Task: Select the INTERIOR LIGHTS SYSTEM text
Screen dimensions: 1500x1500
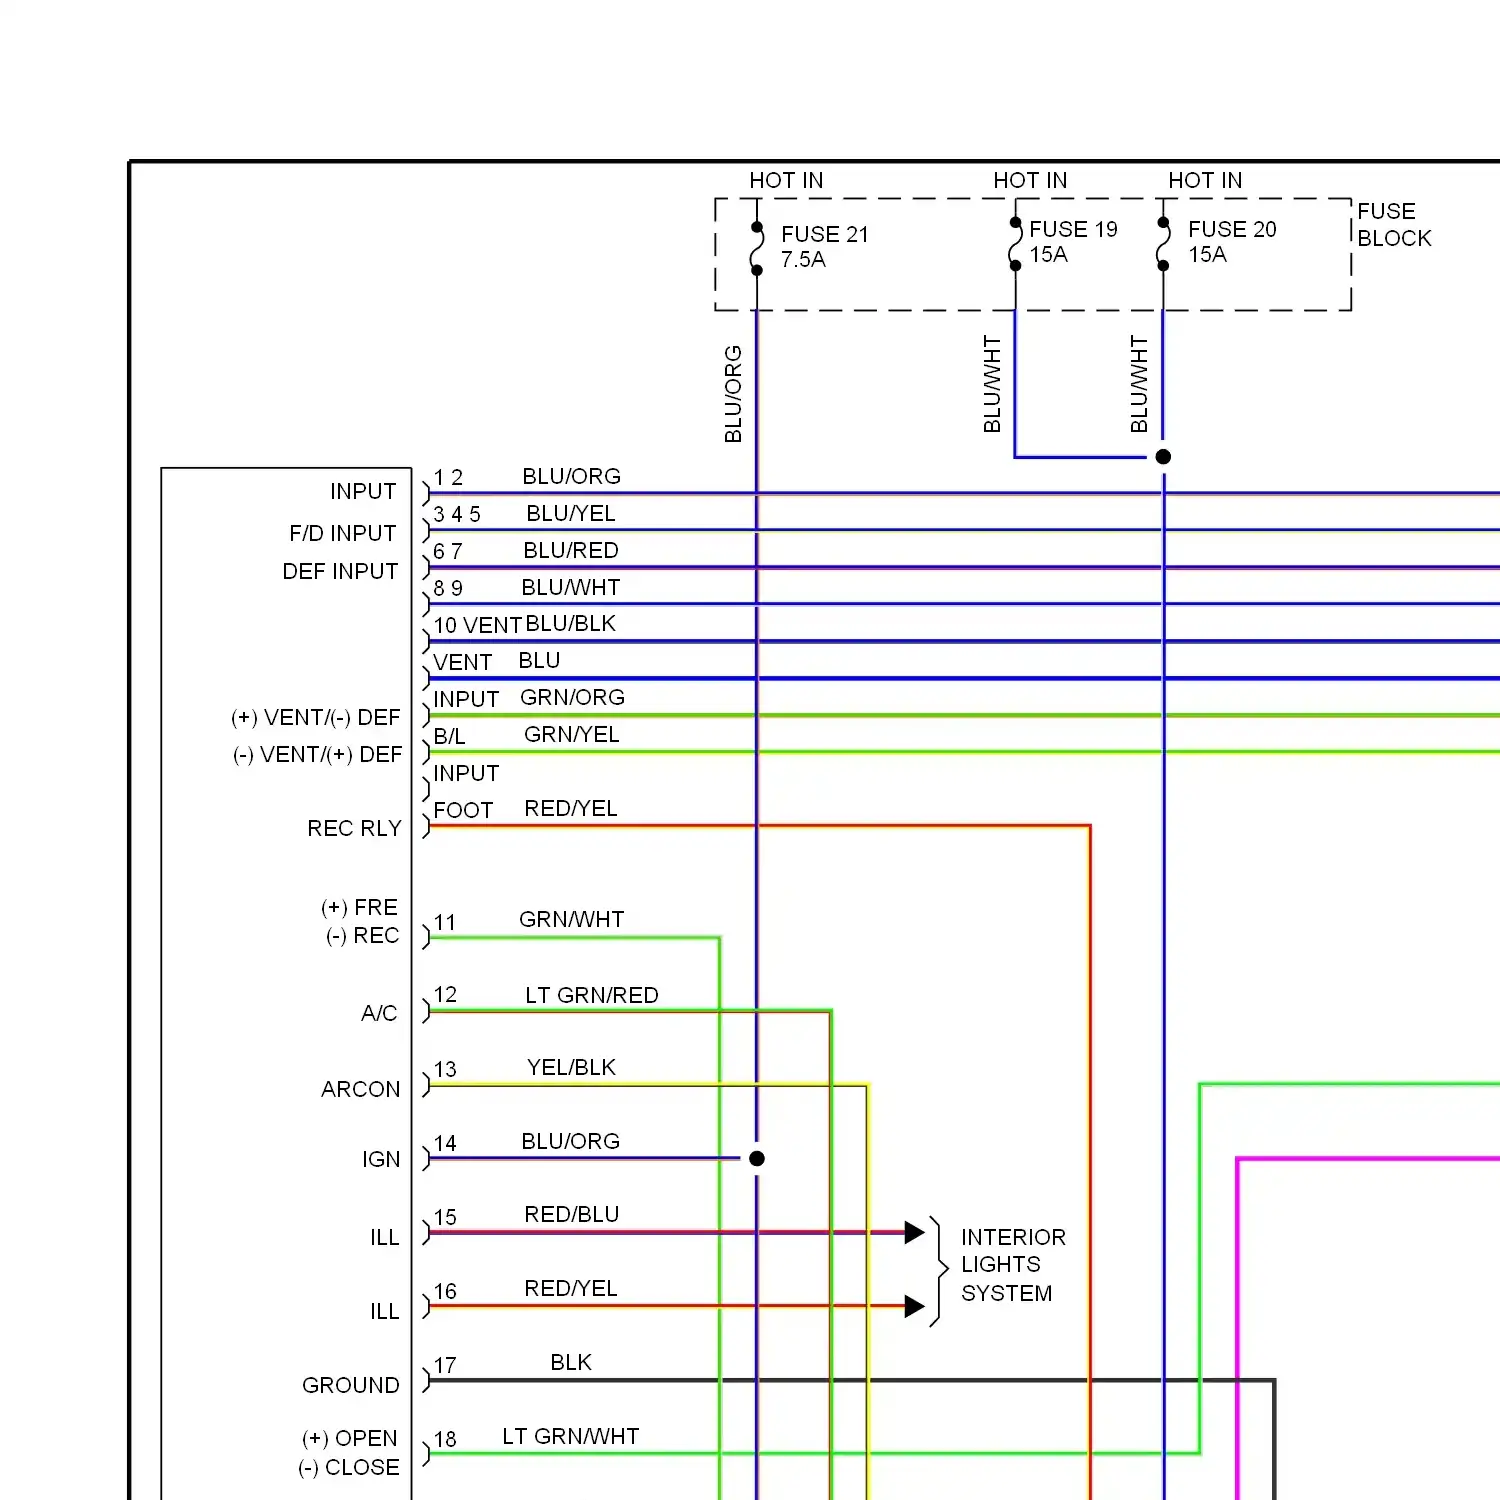Action: click(x=1013, y=1265)
